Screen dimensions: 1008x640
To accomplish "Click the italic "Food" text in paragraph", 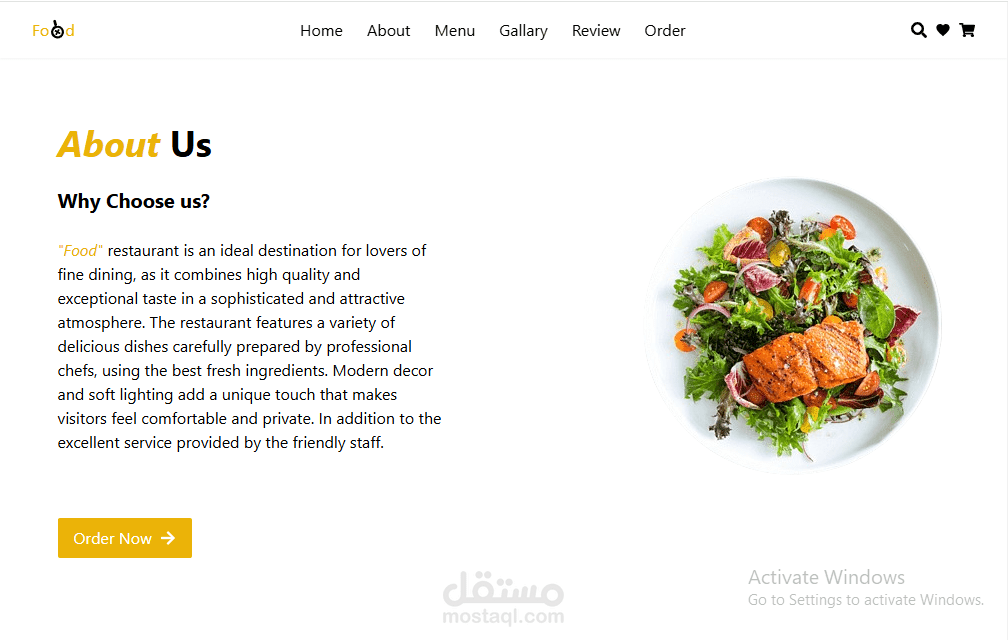I will tap(80, 251).
